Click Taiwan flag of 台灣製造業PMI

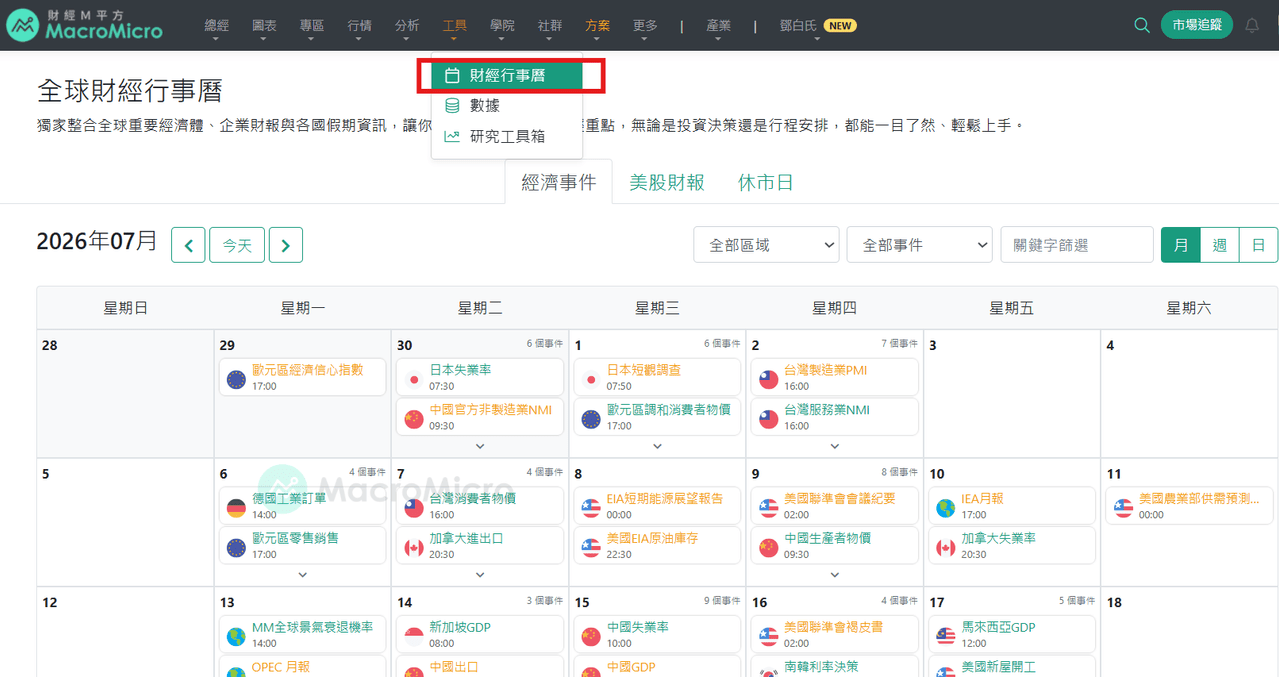pyautogui.click(x=768, y=380)
